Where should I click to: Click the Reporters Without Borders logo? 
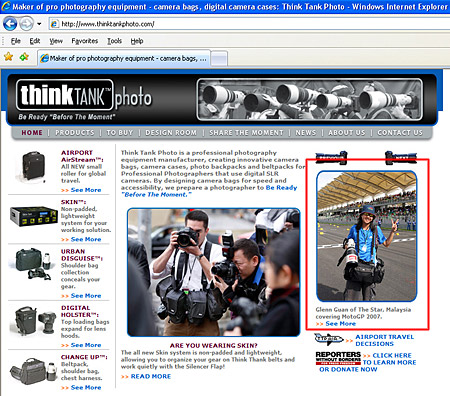338,358
